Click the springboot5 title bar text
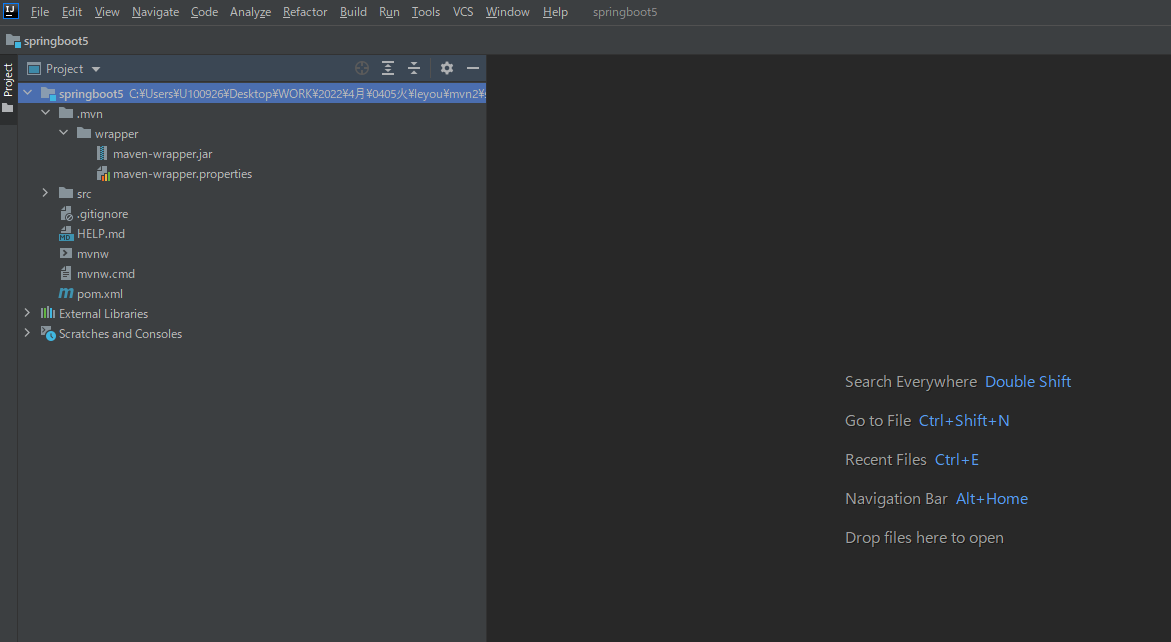Viewport: 1171px width, 642px height. click(625, 12)
